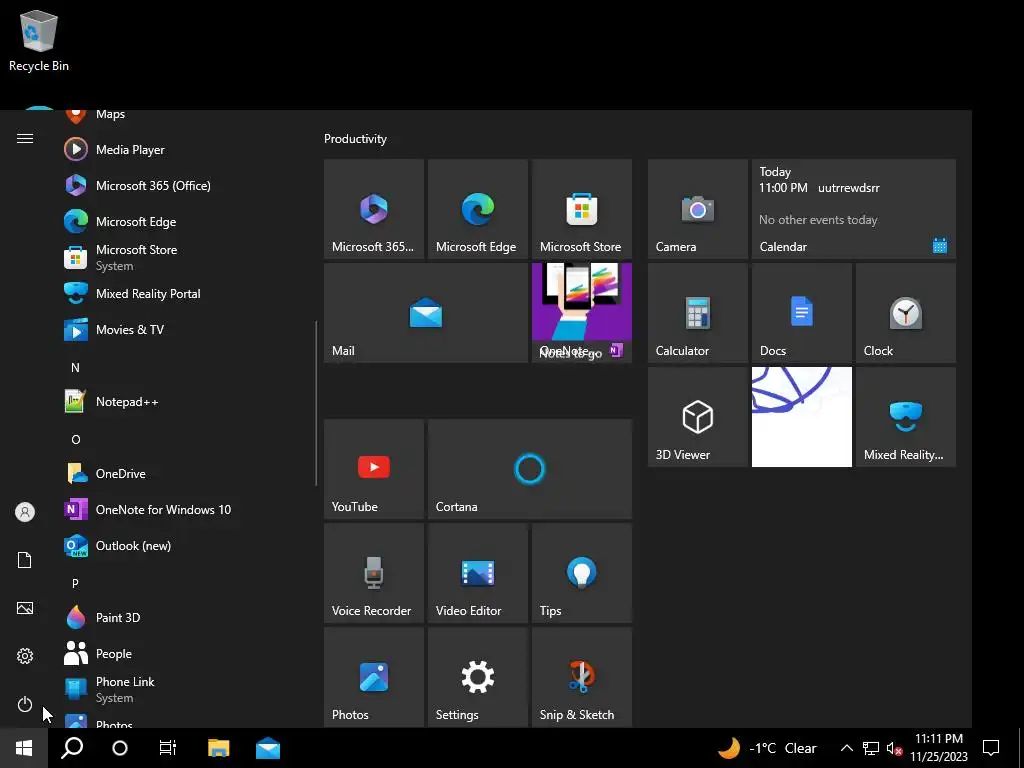The height and width of the screenshot is (768, 1024).
Task: Open the Photos tile
Action: [374, 677]
